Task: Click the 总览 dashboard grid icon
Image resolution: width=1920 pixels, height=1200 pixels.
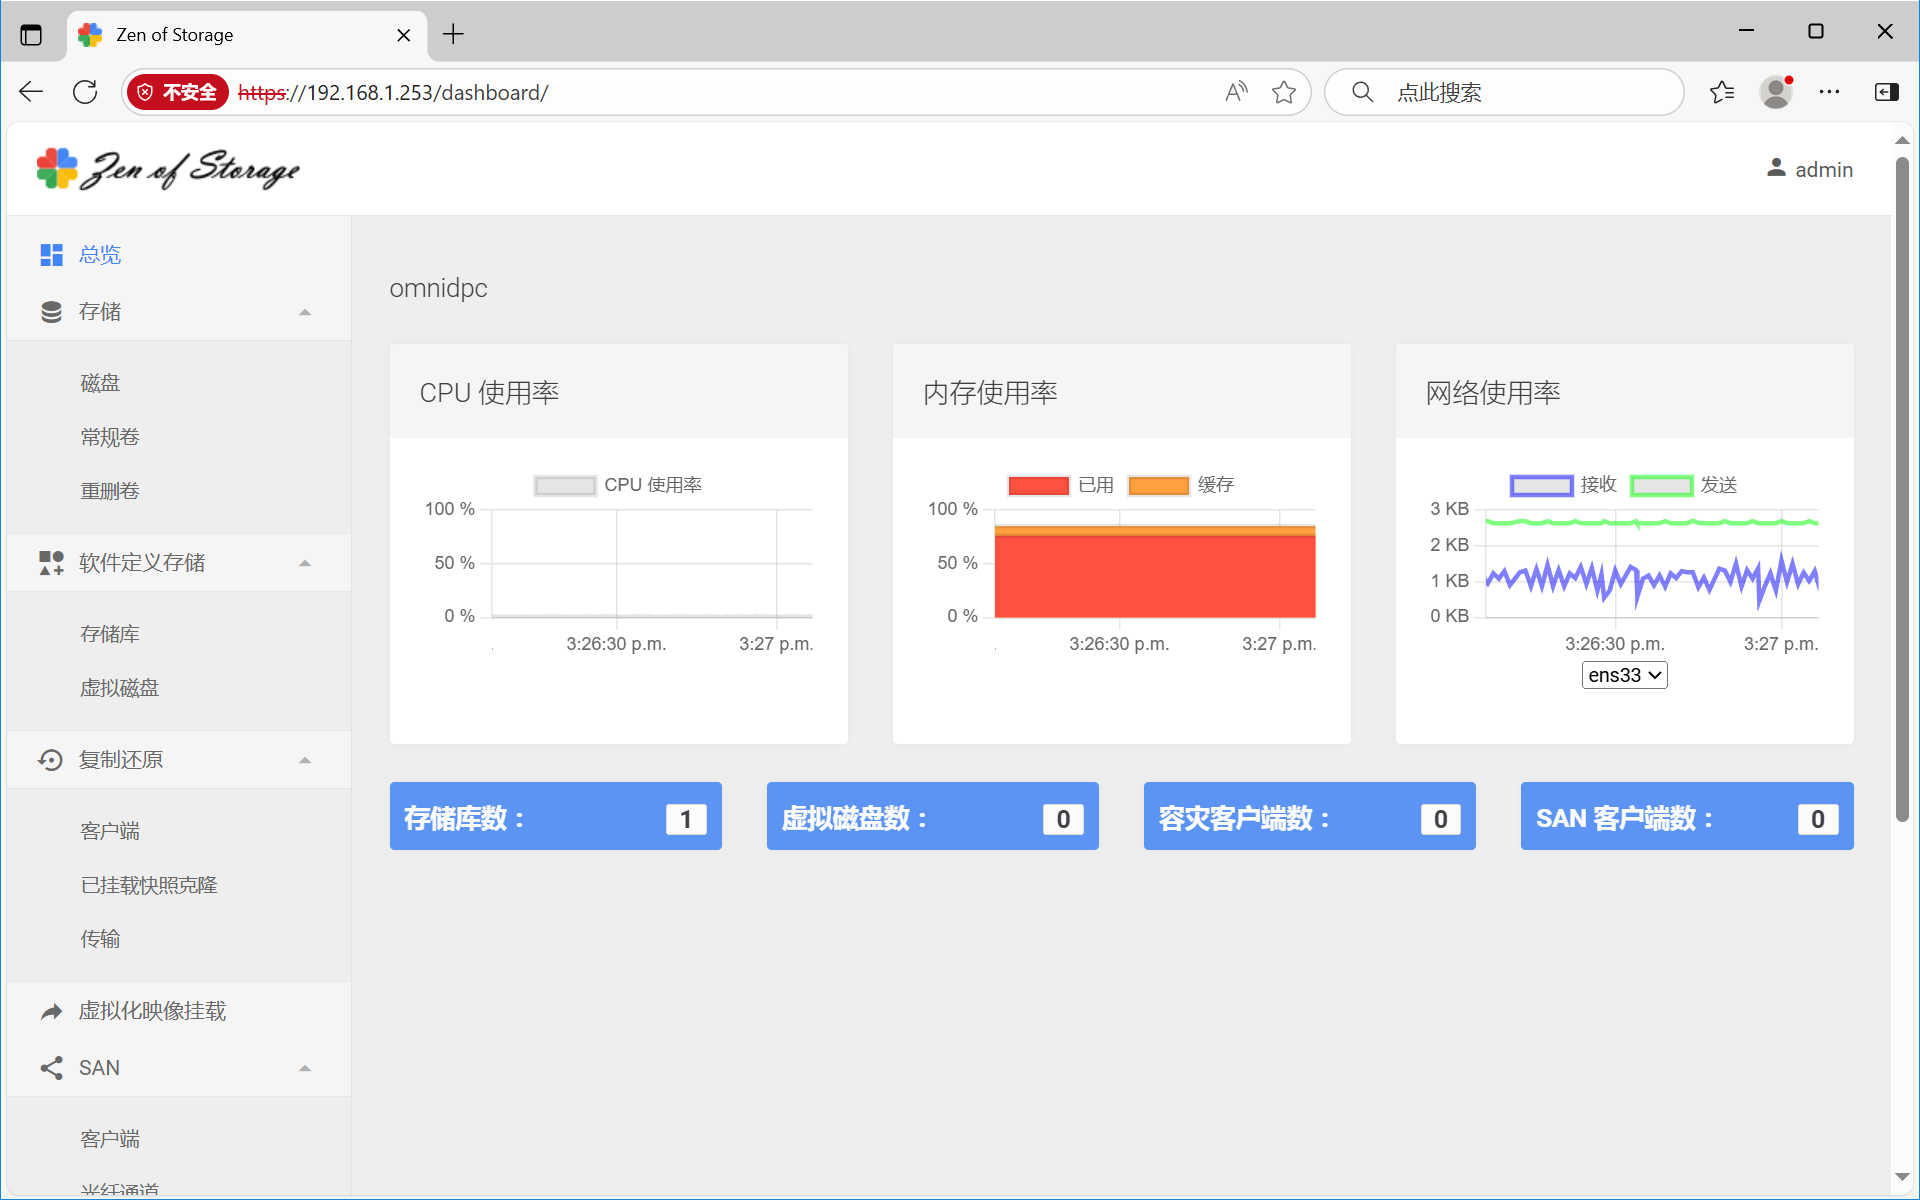Action: pos(51,255)
